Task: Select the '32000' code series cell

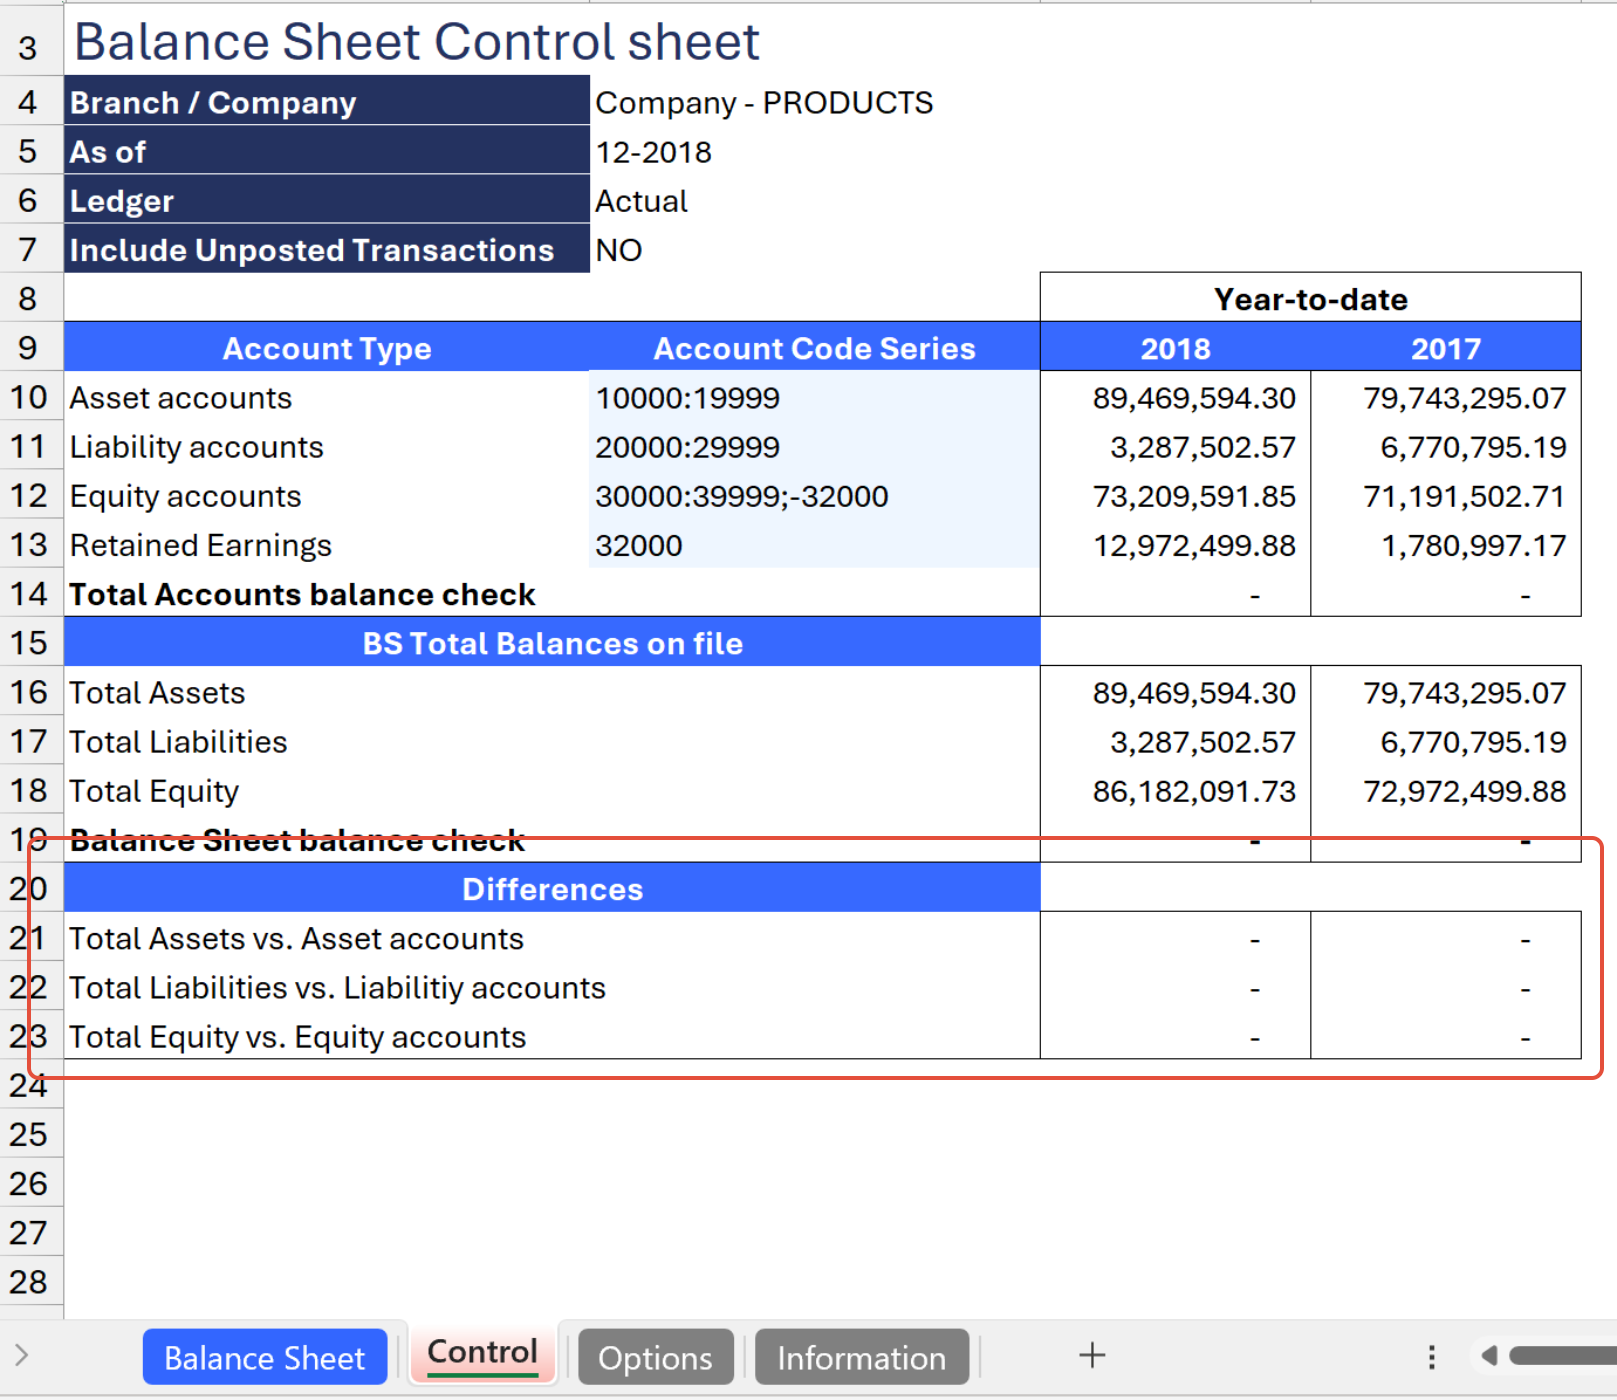Action: point(814,545)
